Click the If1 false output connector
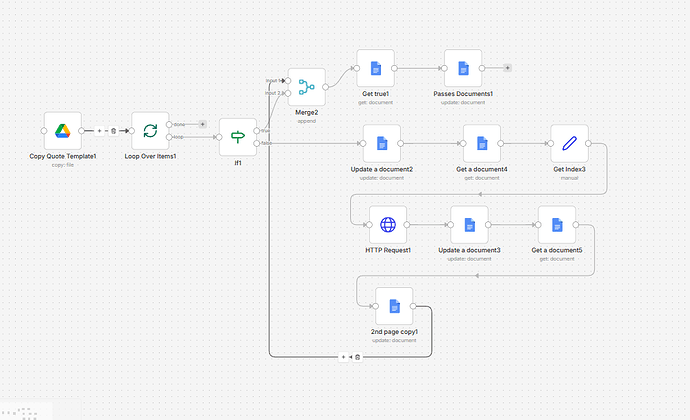 pos(258,143)
